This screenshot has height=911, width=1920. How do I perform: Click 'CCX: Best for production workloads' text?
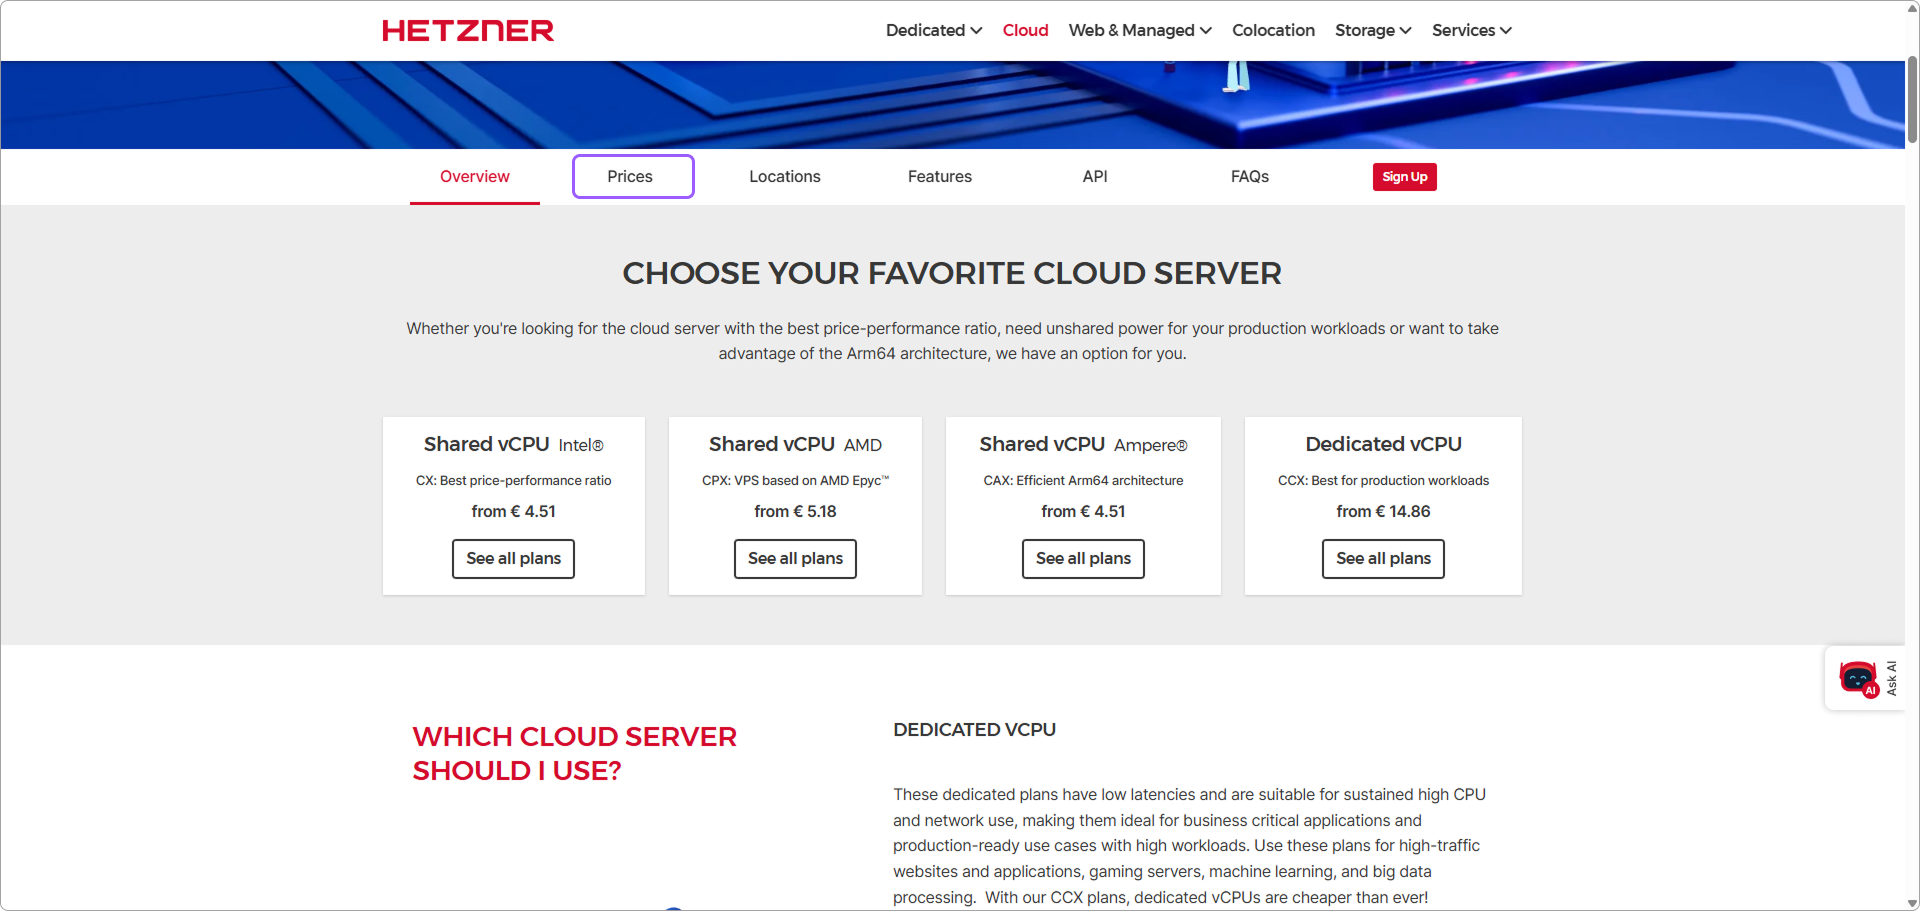[x=1383, y=481]
